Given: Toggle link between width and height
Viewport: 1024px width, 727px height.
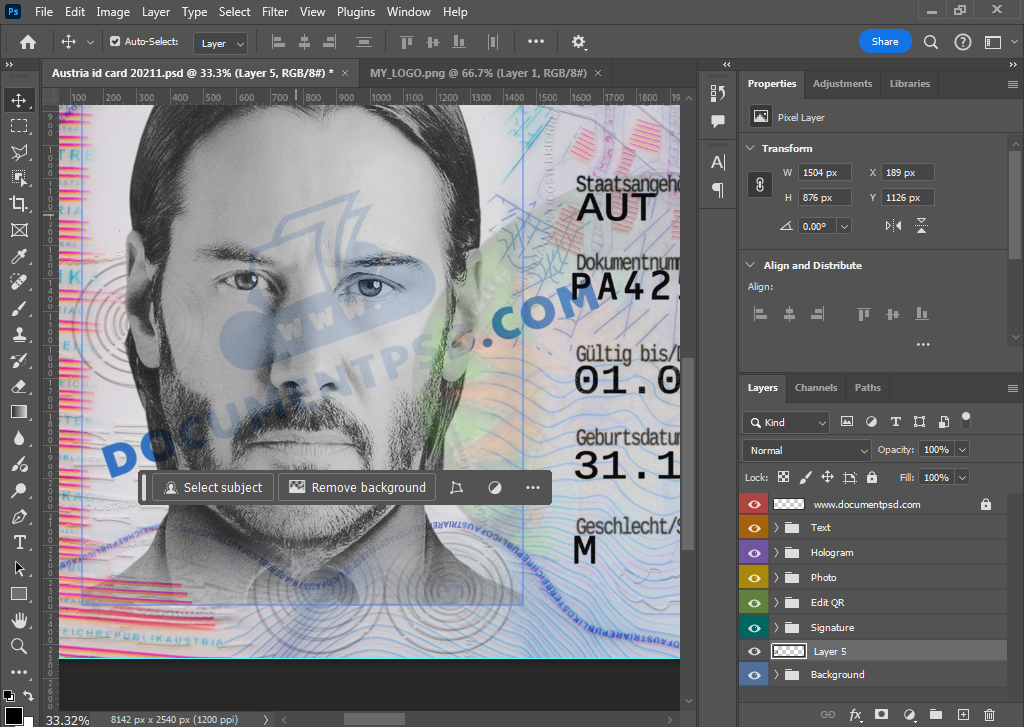Looking at the screenshot, I should (760, 185).
